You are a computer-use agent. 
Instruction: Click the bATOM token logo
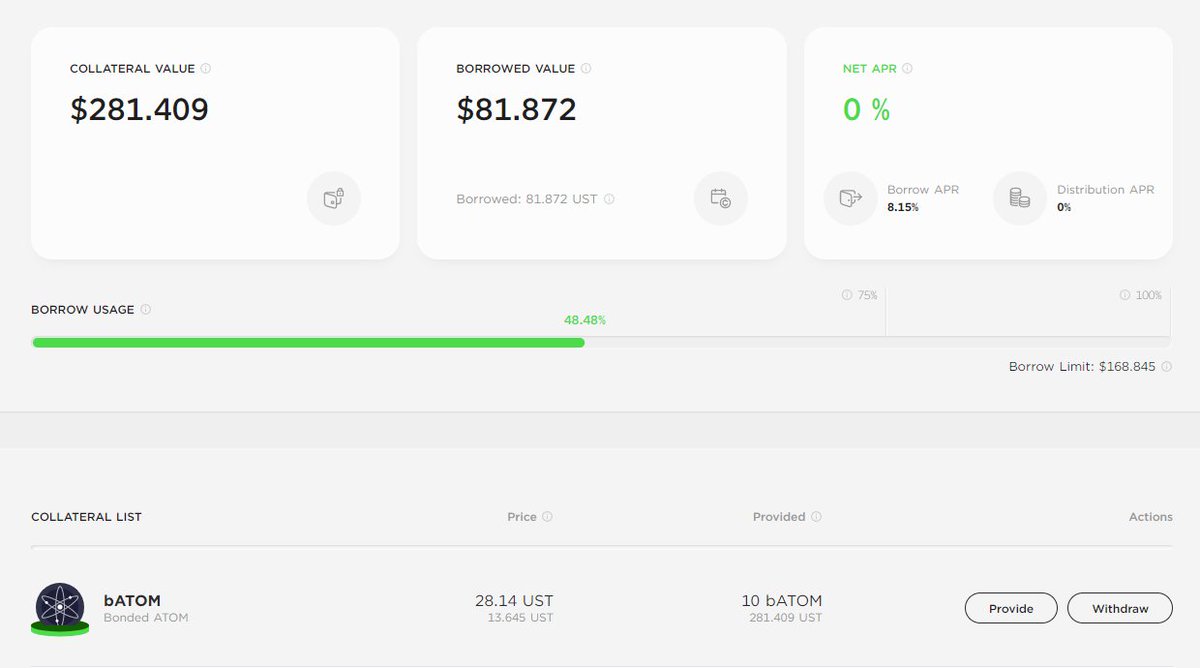60,608
